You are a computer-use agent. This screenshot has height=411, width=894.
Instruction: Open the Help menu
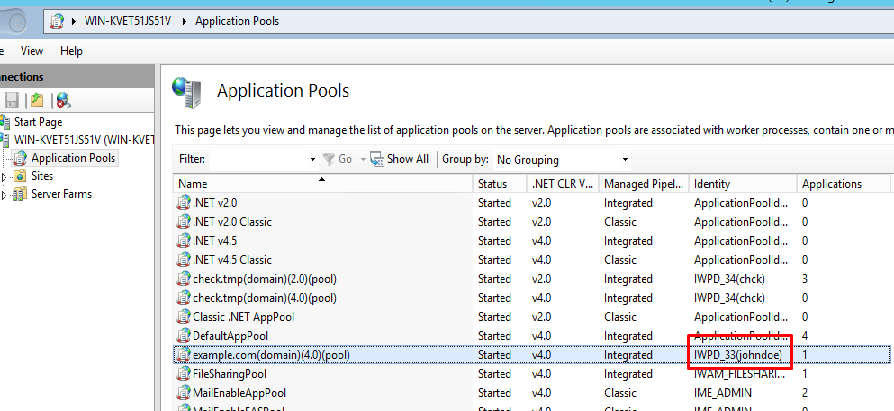tap(71, 51)
